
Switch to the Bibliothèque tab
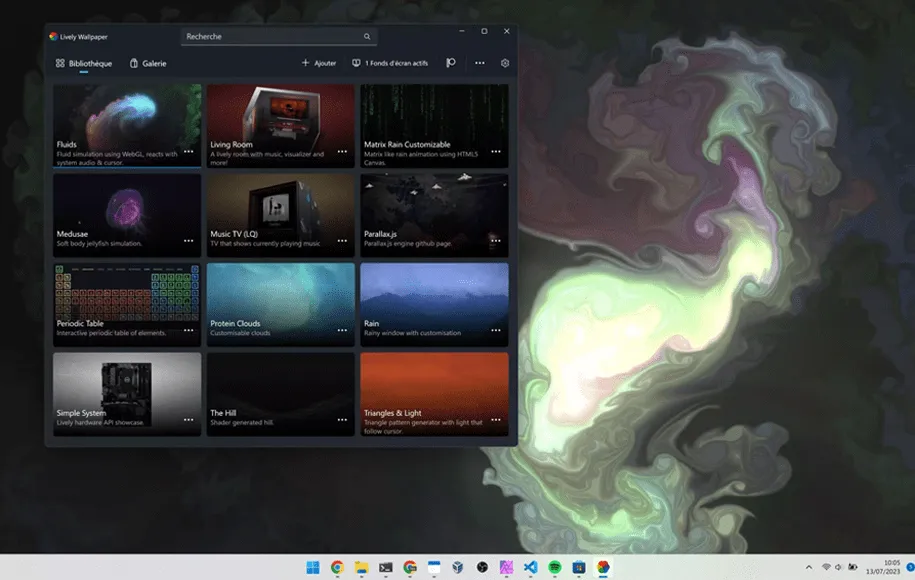click(84, 63)
